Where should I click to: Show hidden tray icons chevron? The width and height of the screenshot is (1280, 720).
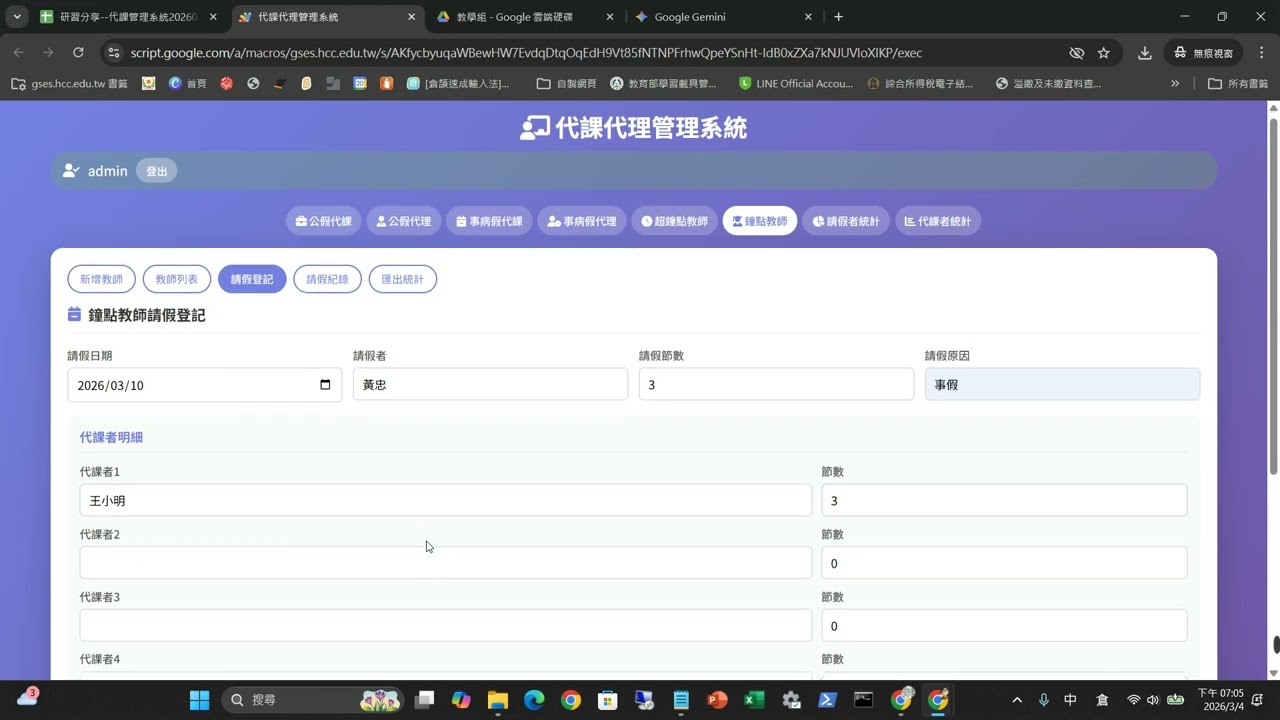point(1017,700)
